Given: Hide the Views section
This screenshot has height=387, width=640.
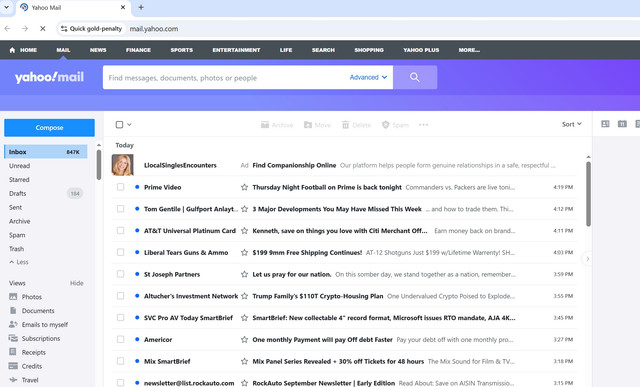Looking at the screenshot, I should (x=76, y=283).
